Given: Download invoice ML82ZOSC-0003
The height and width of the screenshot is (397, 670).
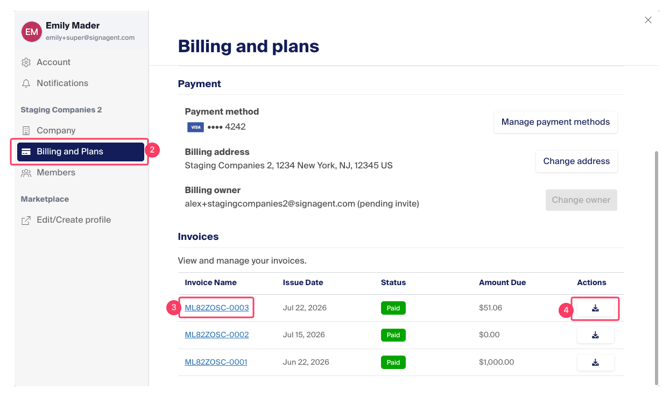Looking at the screenshot, I should click(595, 308).
